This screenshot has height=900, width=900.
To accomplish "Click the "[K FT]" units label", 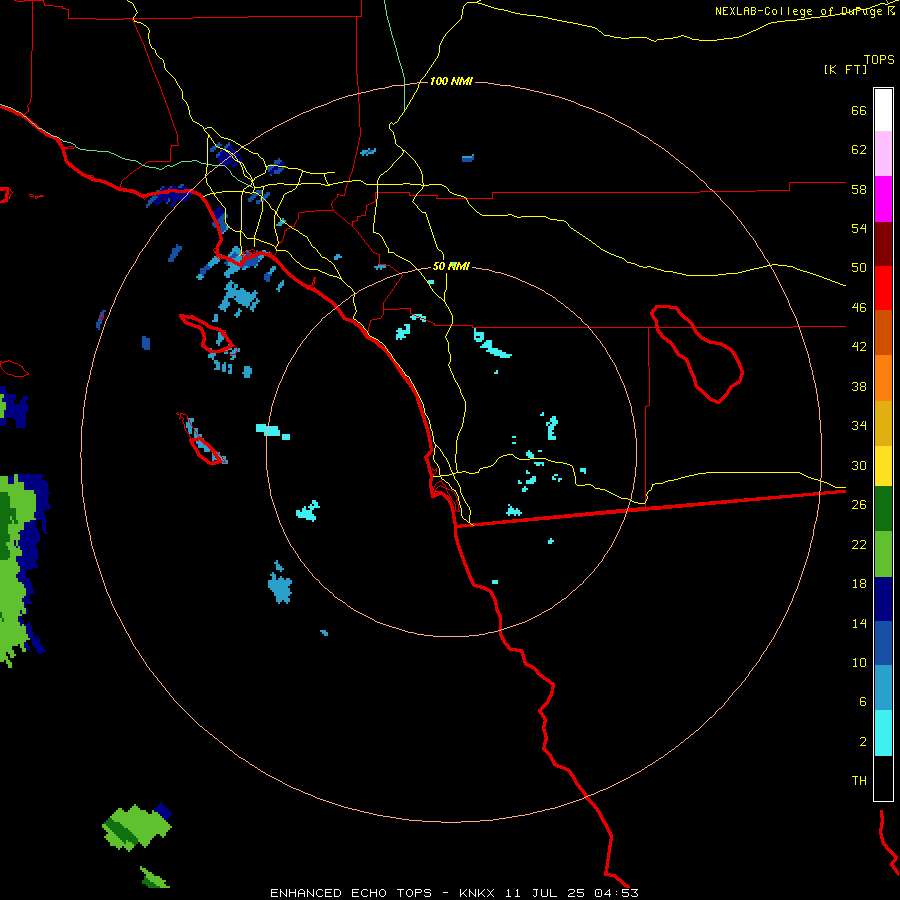I will [x=845, y=69].
